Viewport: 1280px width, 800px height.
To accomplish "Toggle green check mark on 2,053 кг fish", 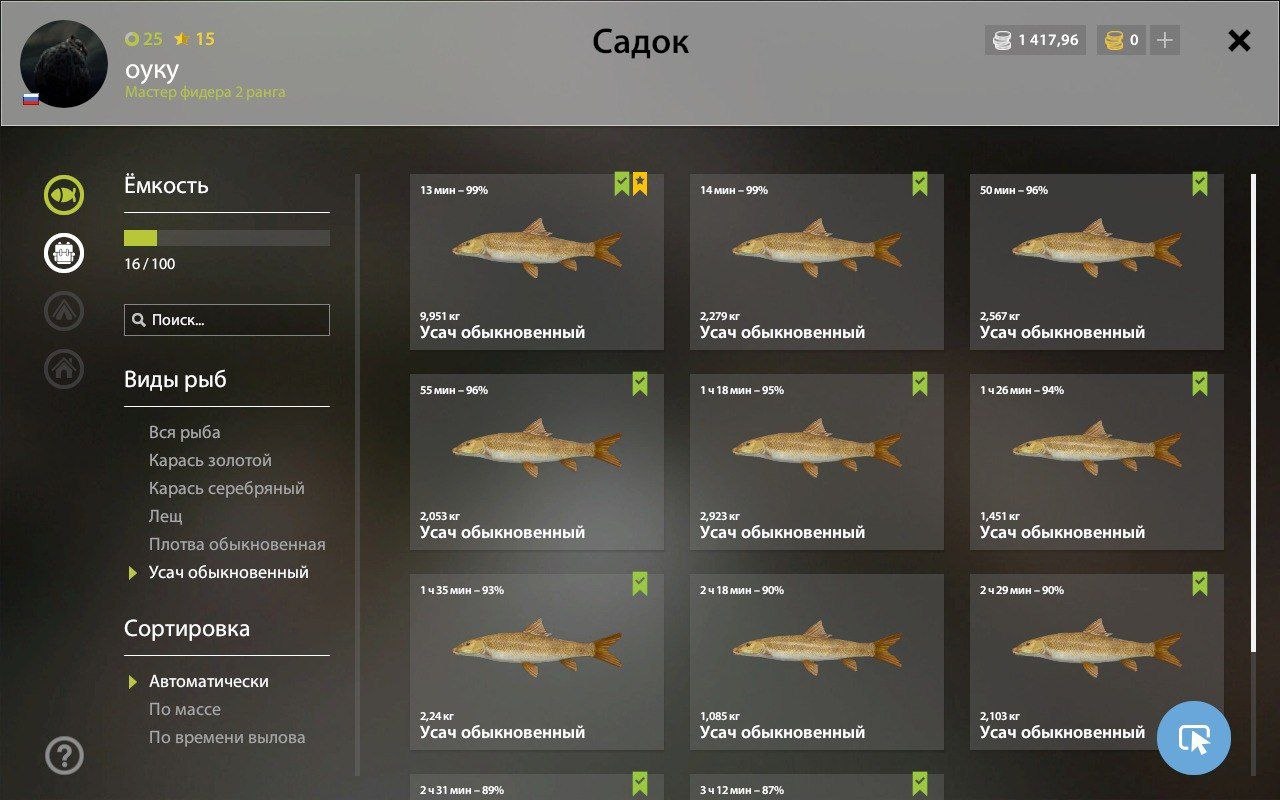I will (x=639, y=384).
